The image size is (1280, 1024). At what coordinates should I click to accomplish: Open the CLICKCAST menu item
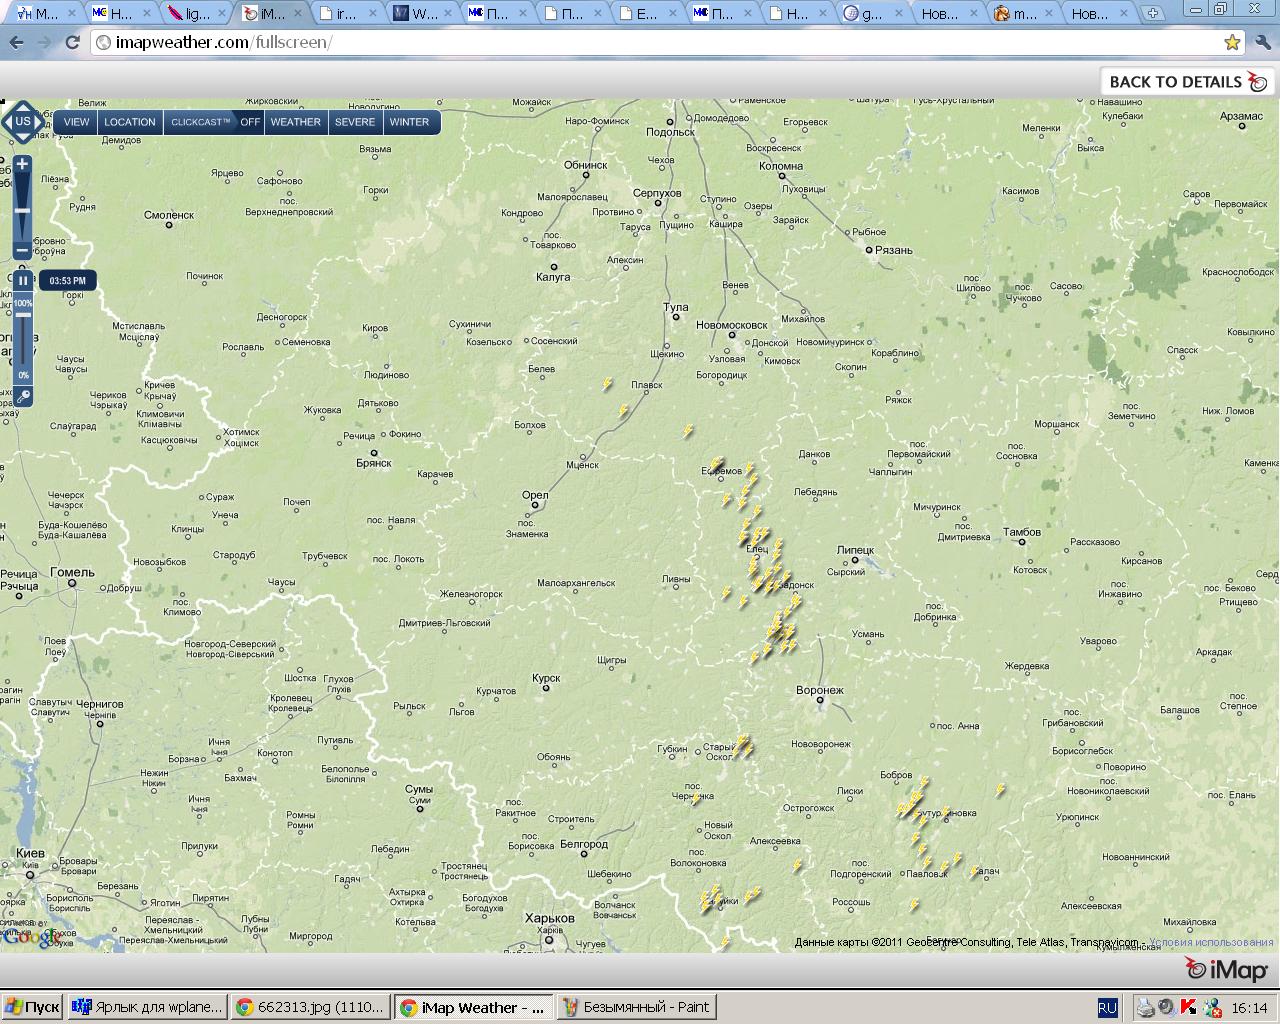click(x=200, y=122)
